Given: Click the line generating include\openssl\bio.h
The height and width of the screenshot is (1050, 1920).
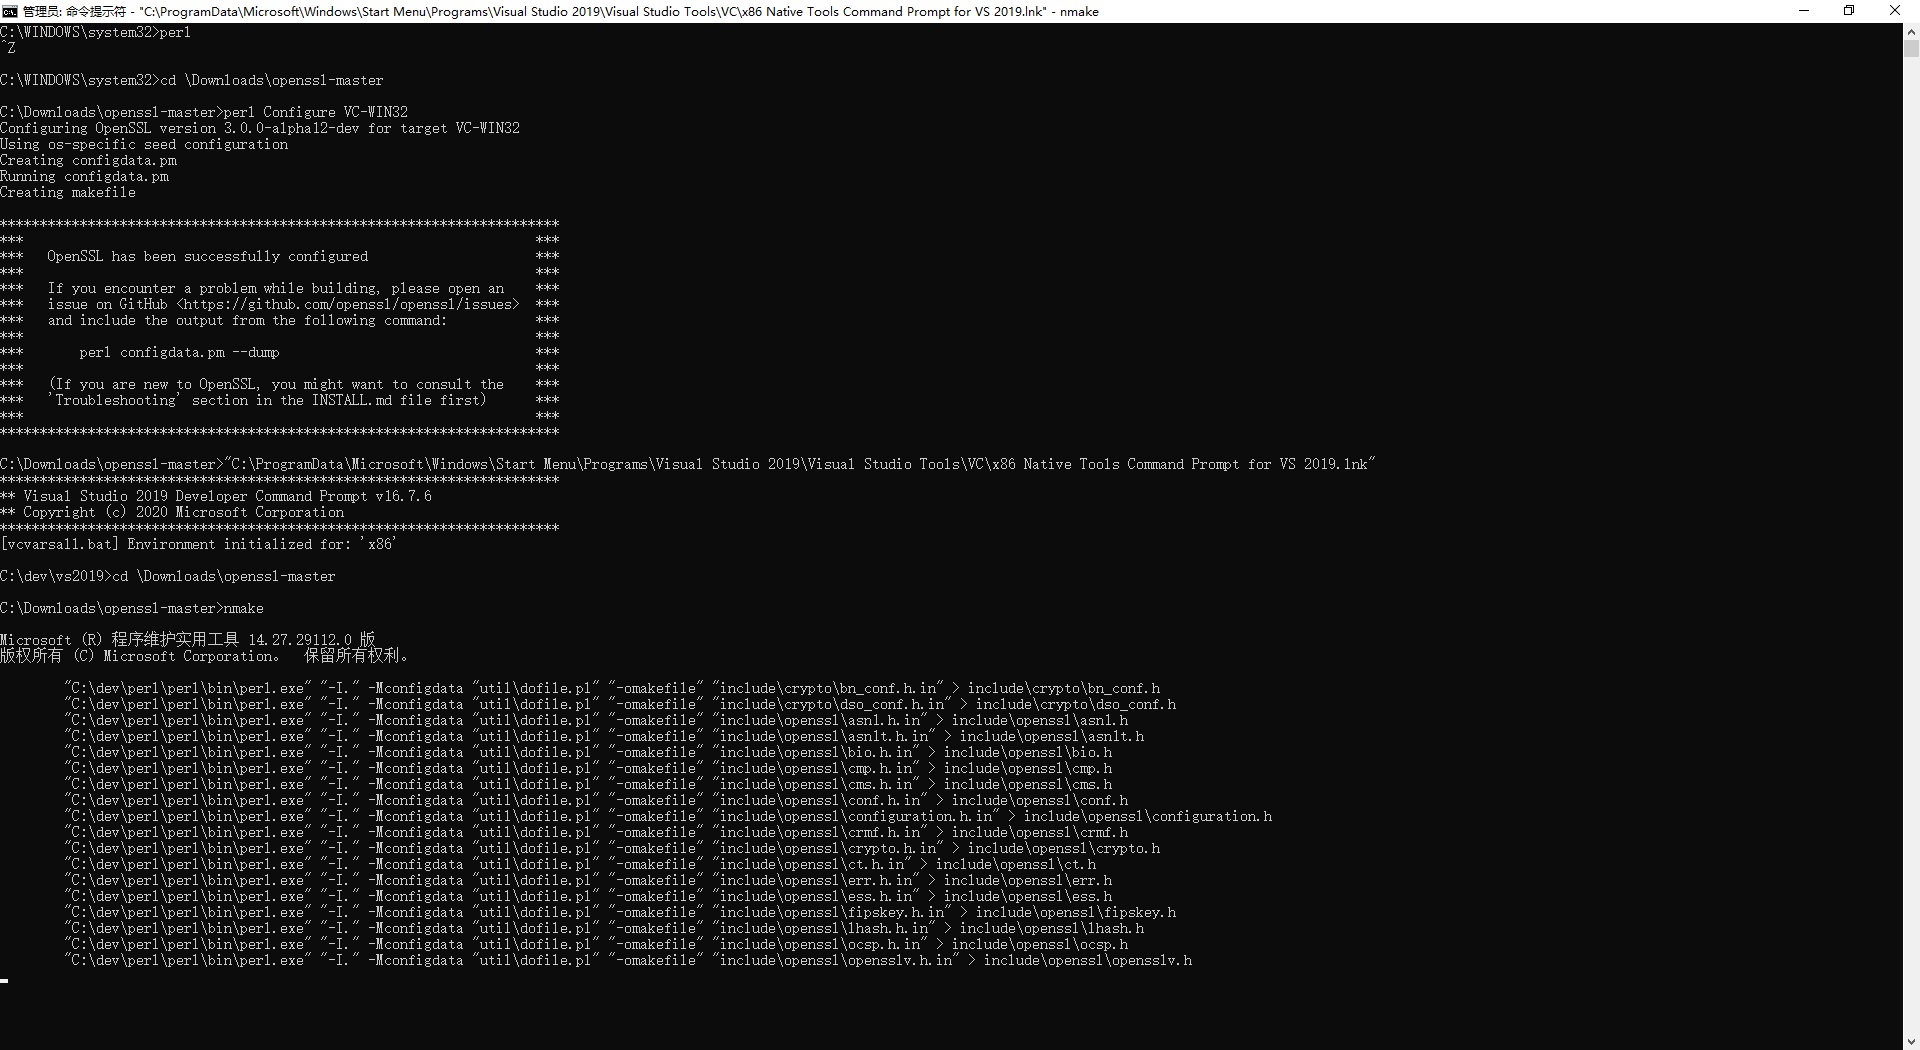Looking at the screenshot, I should (x=588, y=752).
